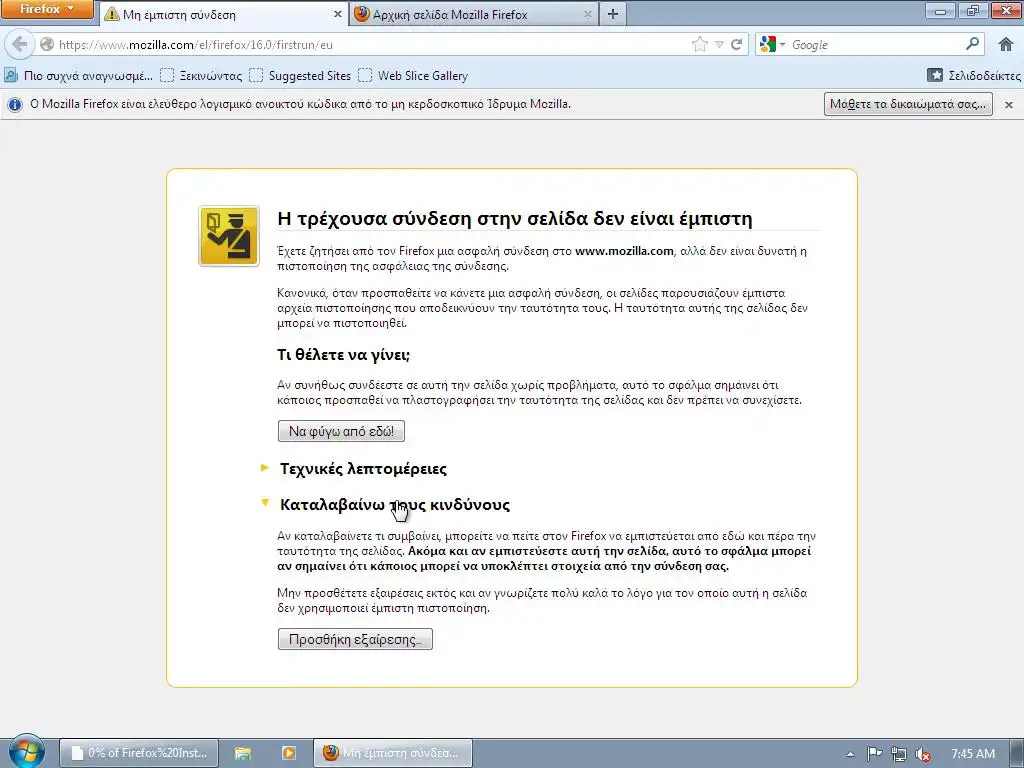Click Προσθήκη εξαίρεσης button
The image size is (1024, 768).
point(355,639)
